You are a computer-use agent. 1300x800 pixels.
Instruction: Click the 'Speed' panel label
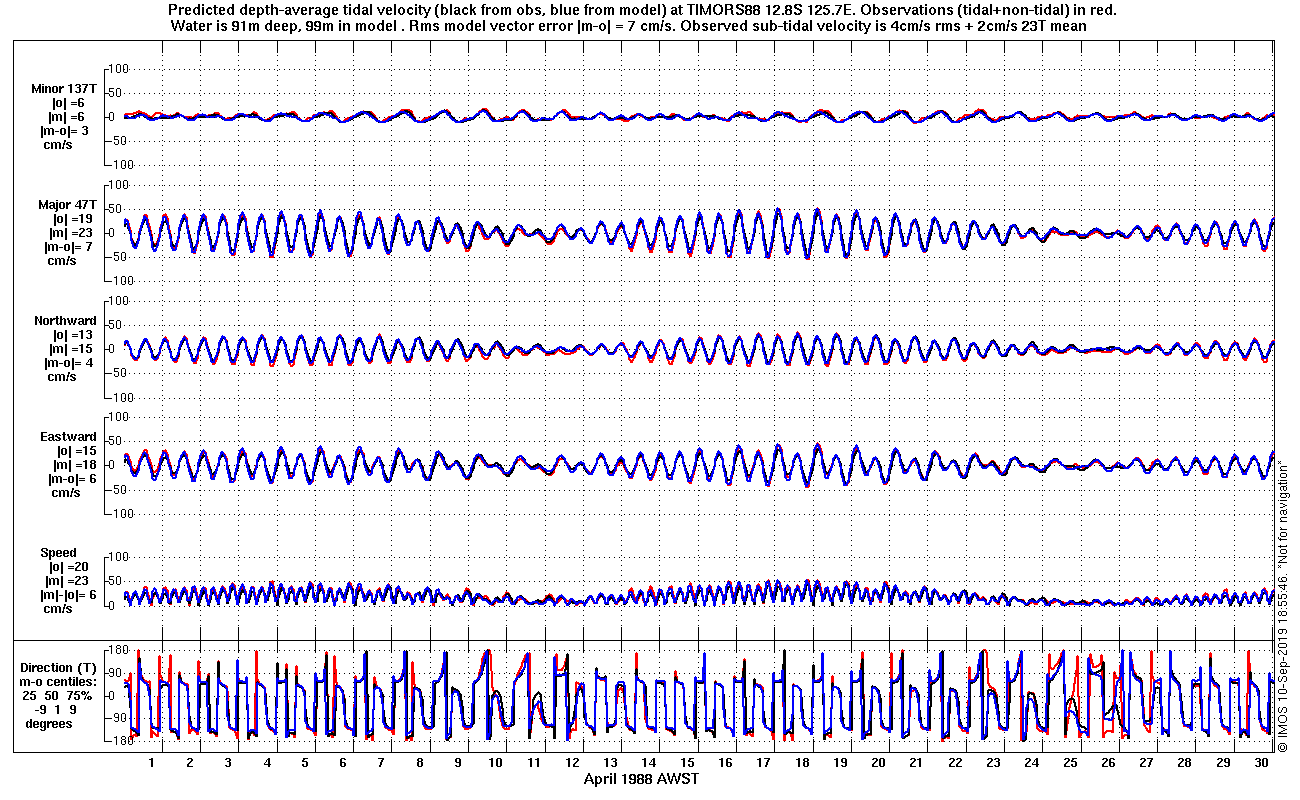point(58,553)
